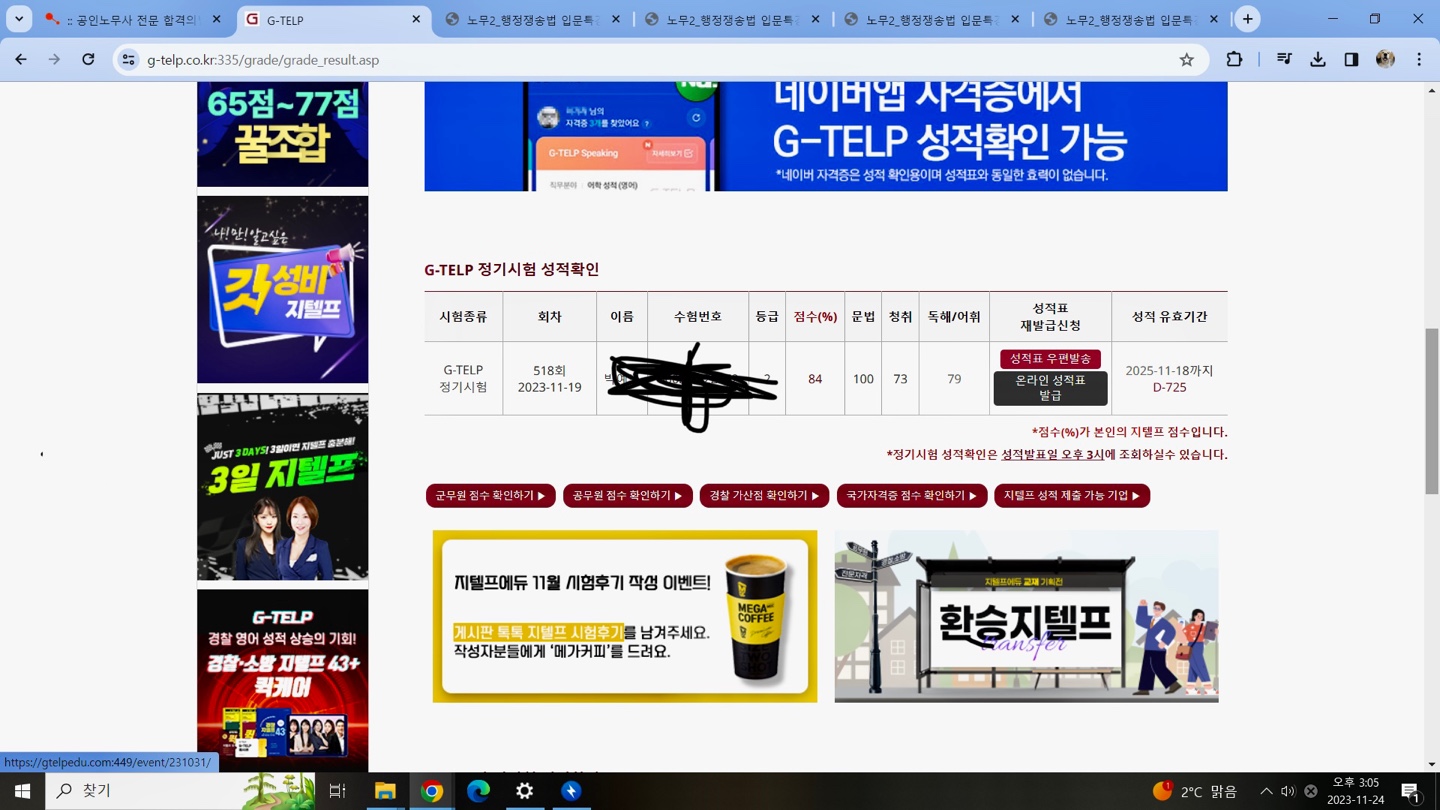Open the 갓성비 지텔프 sidebar banner
Viewport: 1440px width, 810px height.
[282, 289]
